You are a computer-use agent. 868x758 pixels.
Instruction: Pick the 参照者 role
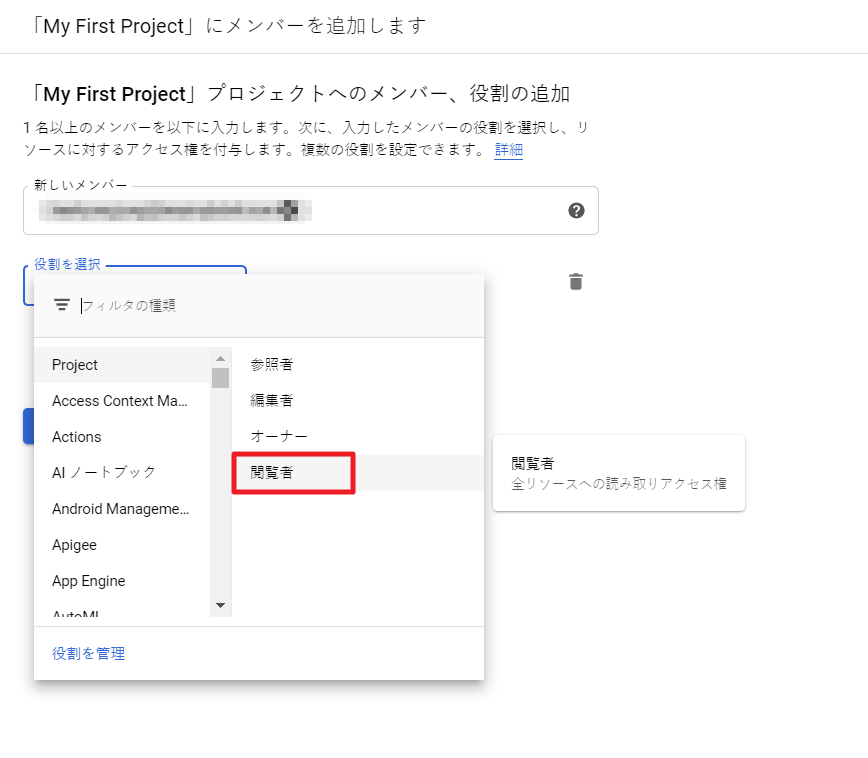click(272, 365)
